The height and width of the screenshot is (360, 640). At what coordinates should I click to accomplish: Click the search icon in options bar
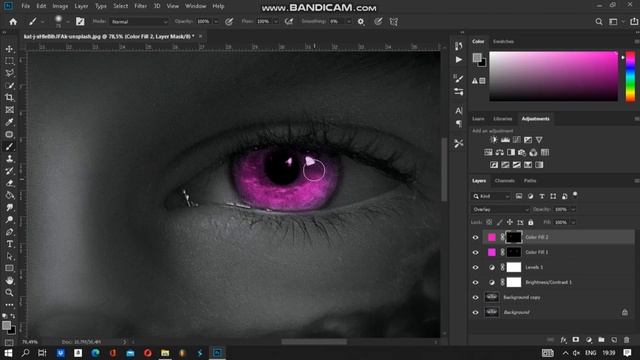(x=598, y=22)
